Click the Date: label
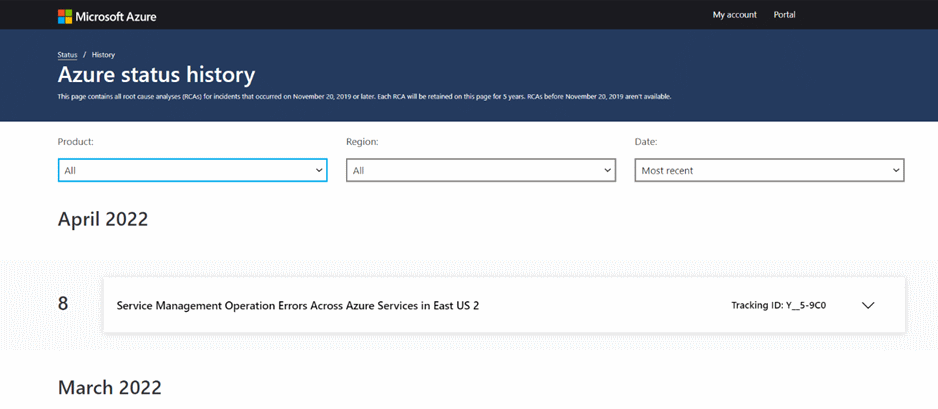Image resolution: width=938 pixels, height=409 pixels. tap(646, 142)
